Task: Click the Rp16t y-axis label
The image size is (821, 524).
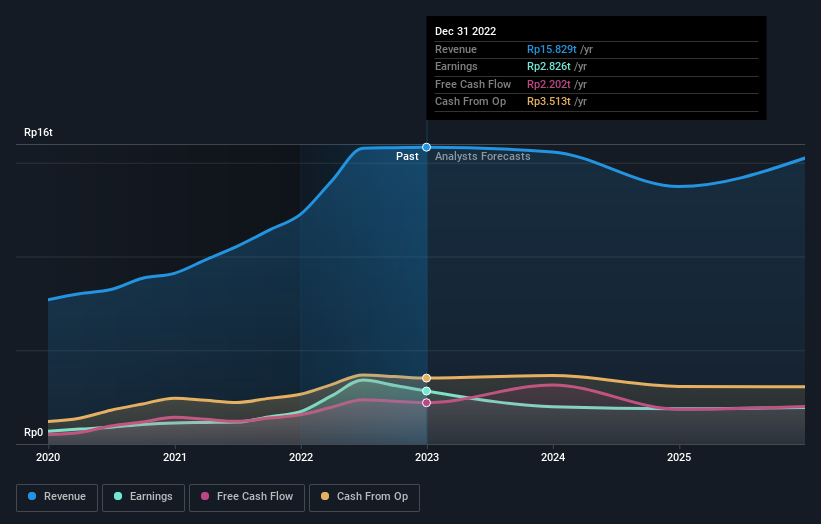Action: pyautogui.click(x=38, y=132)
